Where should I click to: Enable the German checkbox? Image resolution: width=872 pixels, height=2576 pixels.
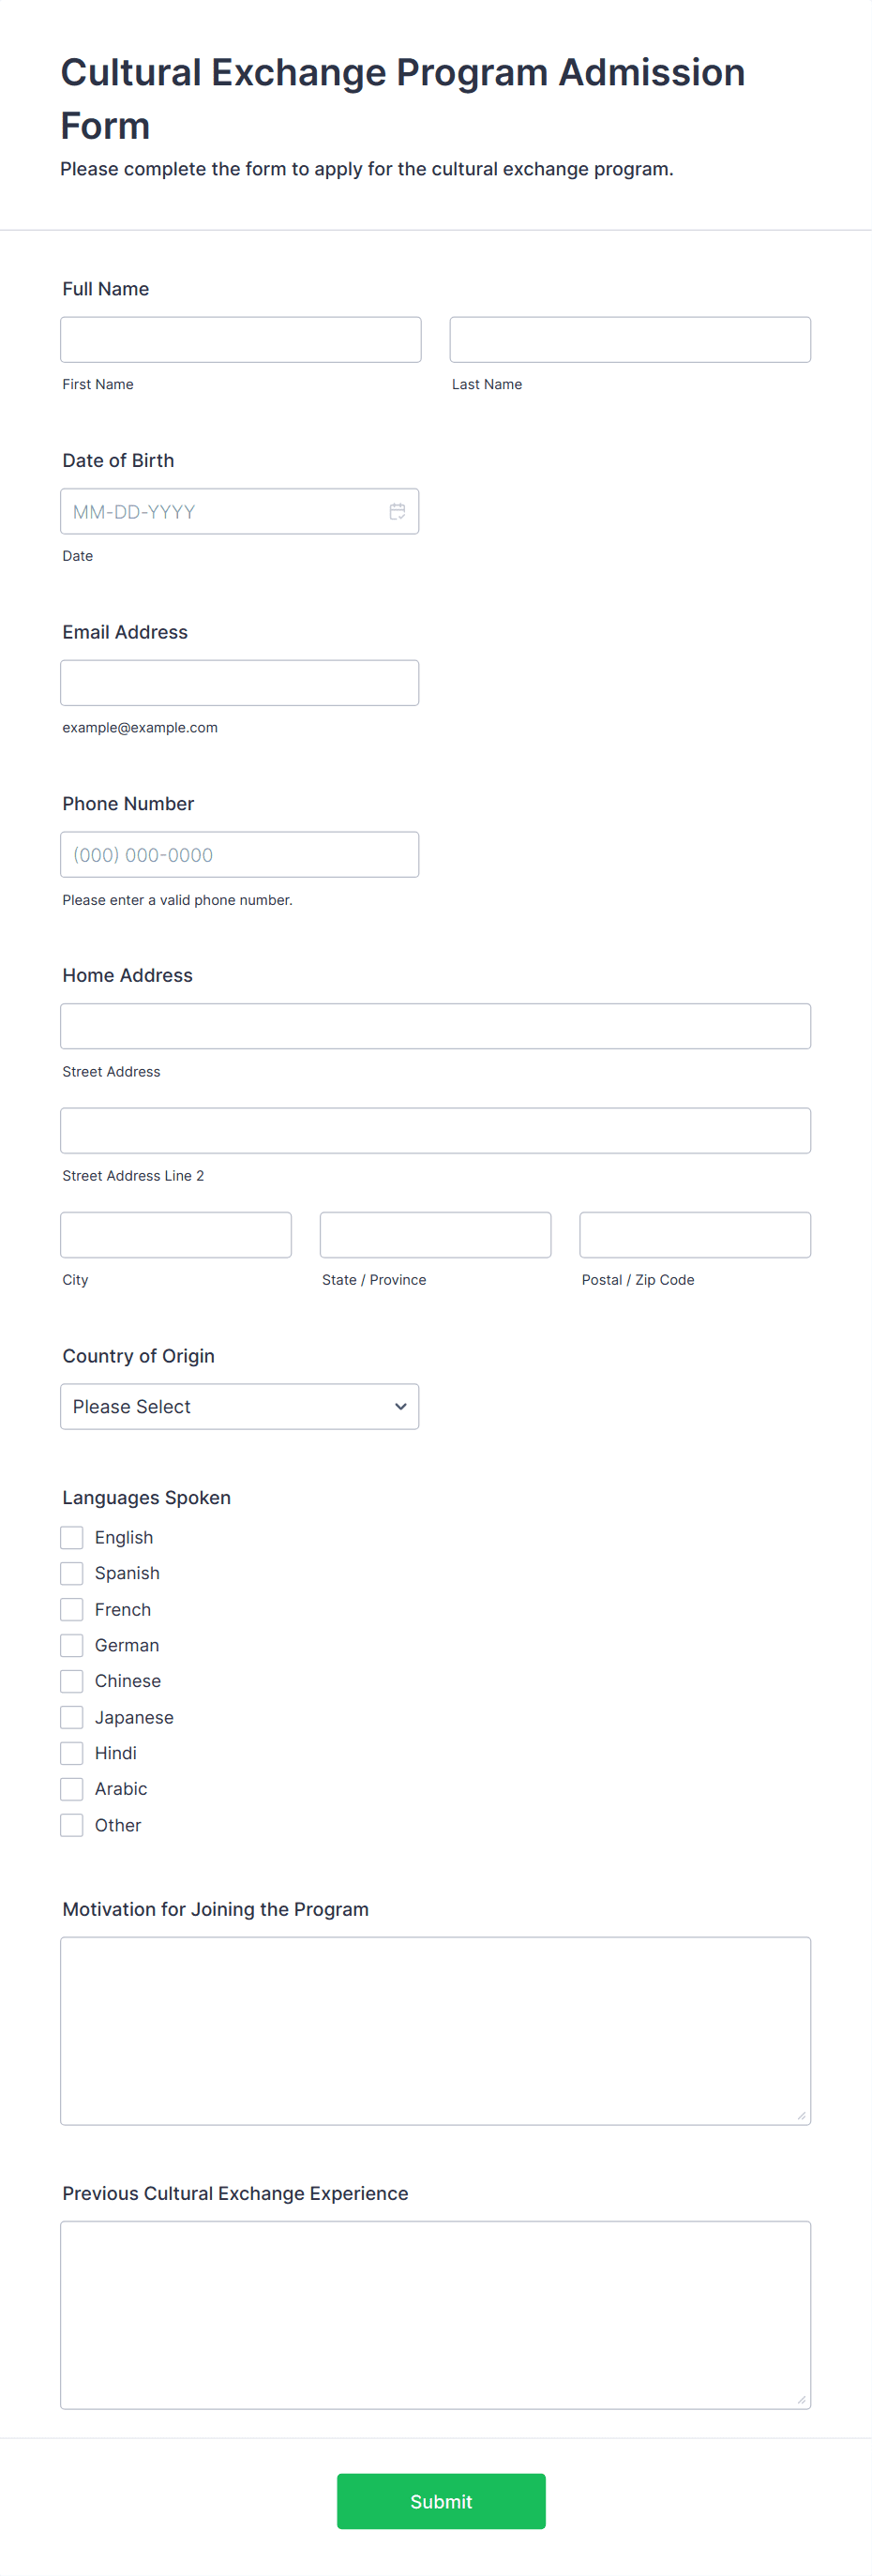(x=72, y=1645)
